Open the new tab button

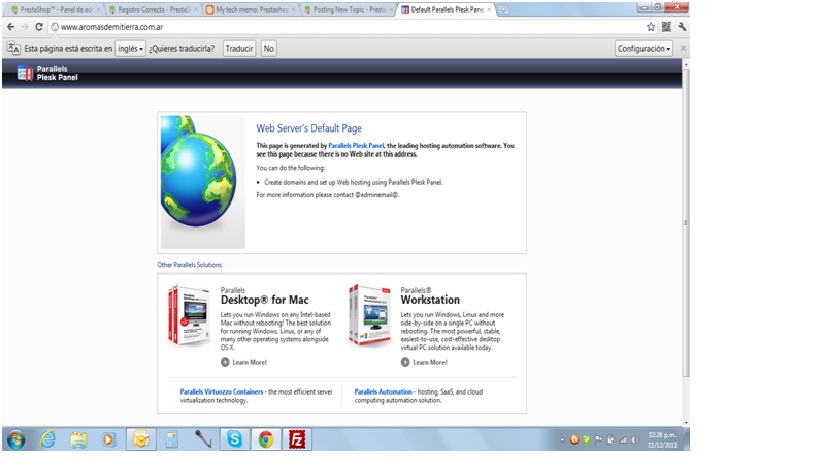click(x=502, y=9)
